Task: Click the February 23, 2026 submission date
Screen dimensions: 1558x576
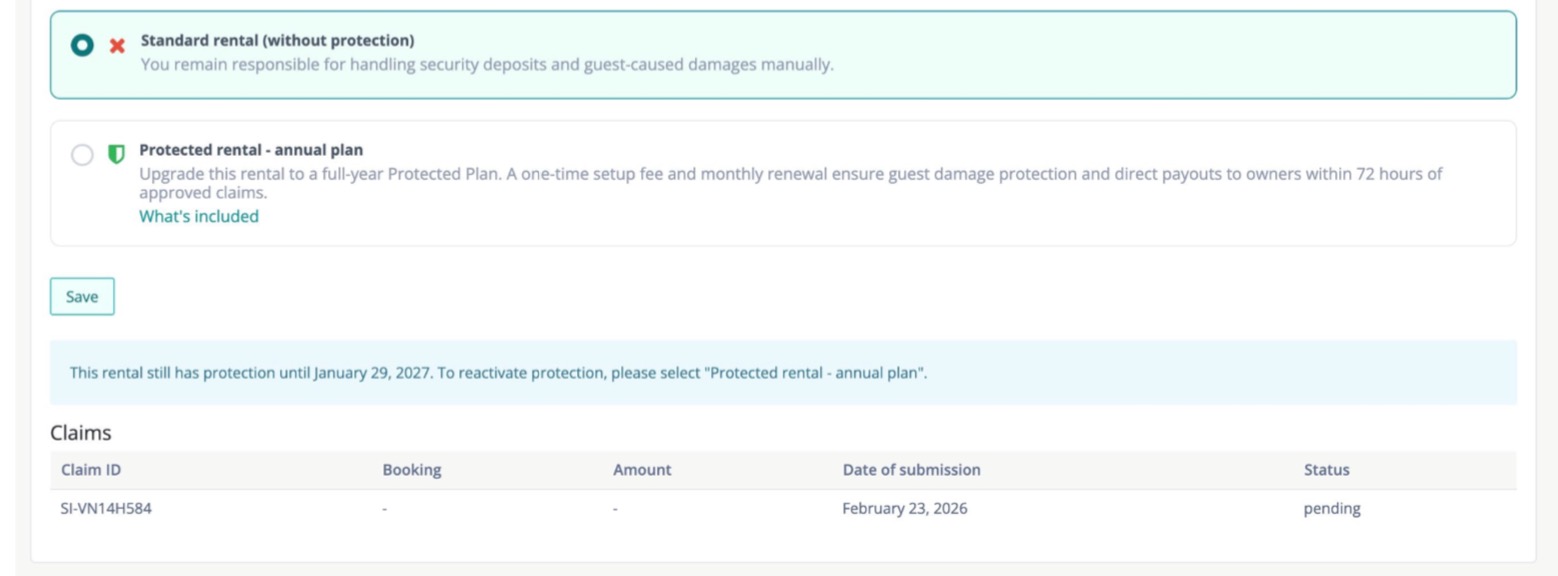Action: click(904, 508)
